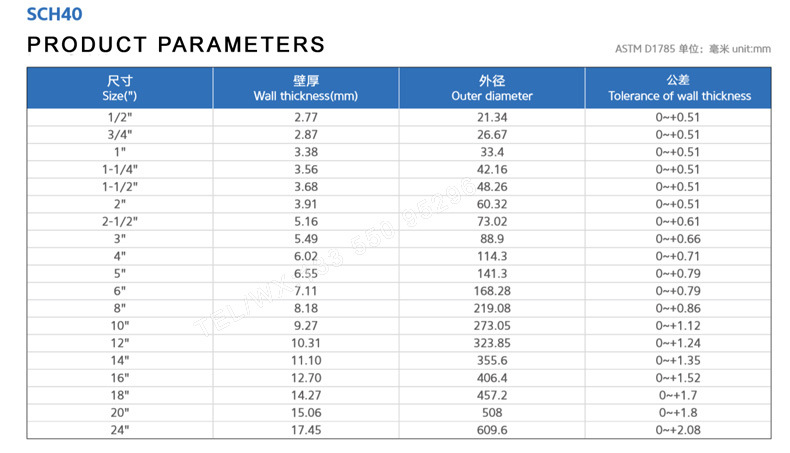
Task: Click the 1/2" size cell
Action: click(x=120, y=118)
